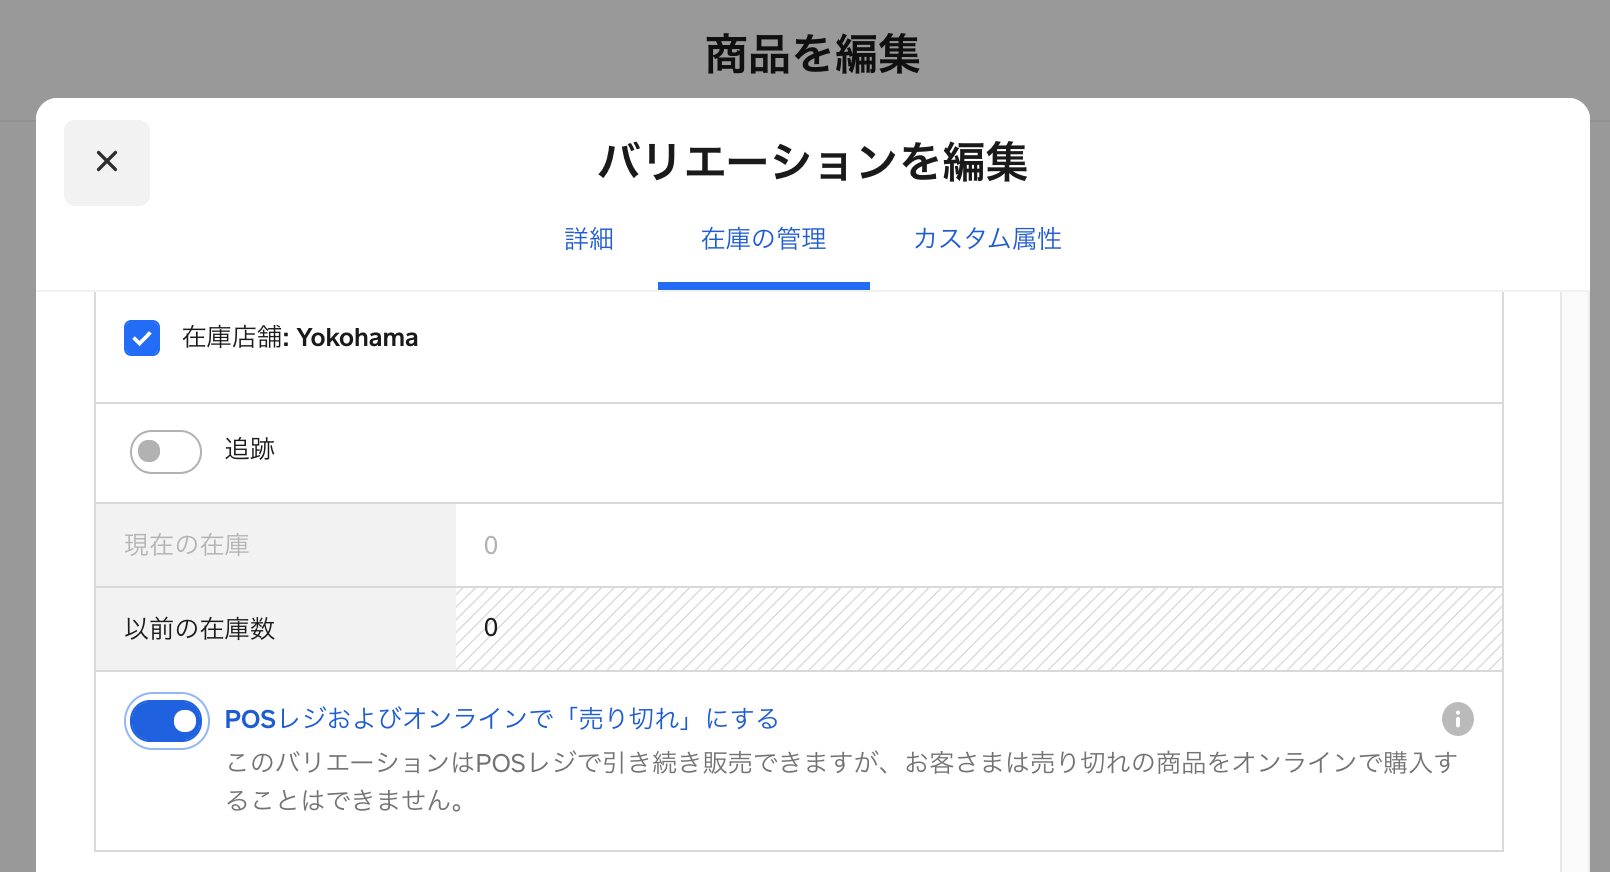Click the sold-out description text paragraph
1610x872 pixels.
840,781
